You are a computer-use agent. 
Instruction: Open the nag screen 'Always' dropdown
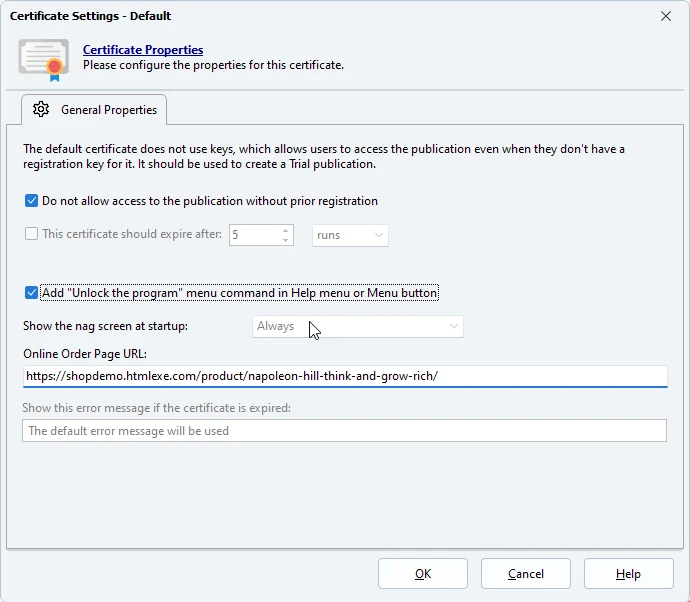(357, 326)
